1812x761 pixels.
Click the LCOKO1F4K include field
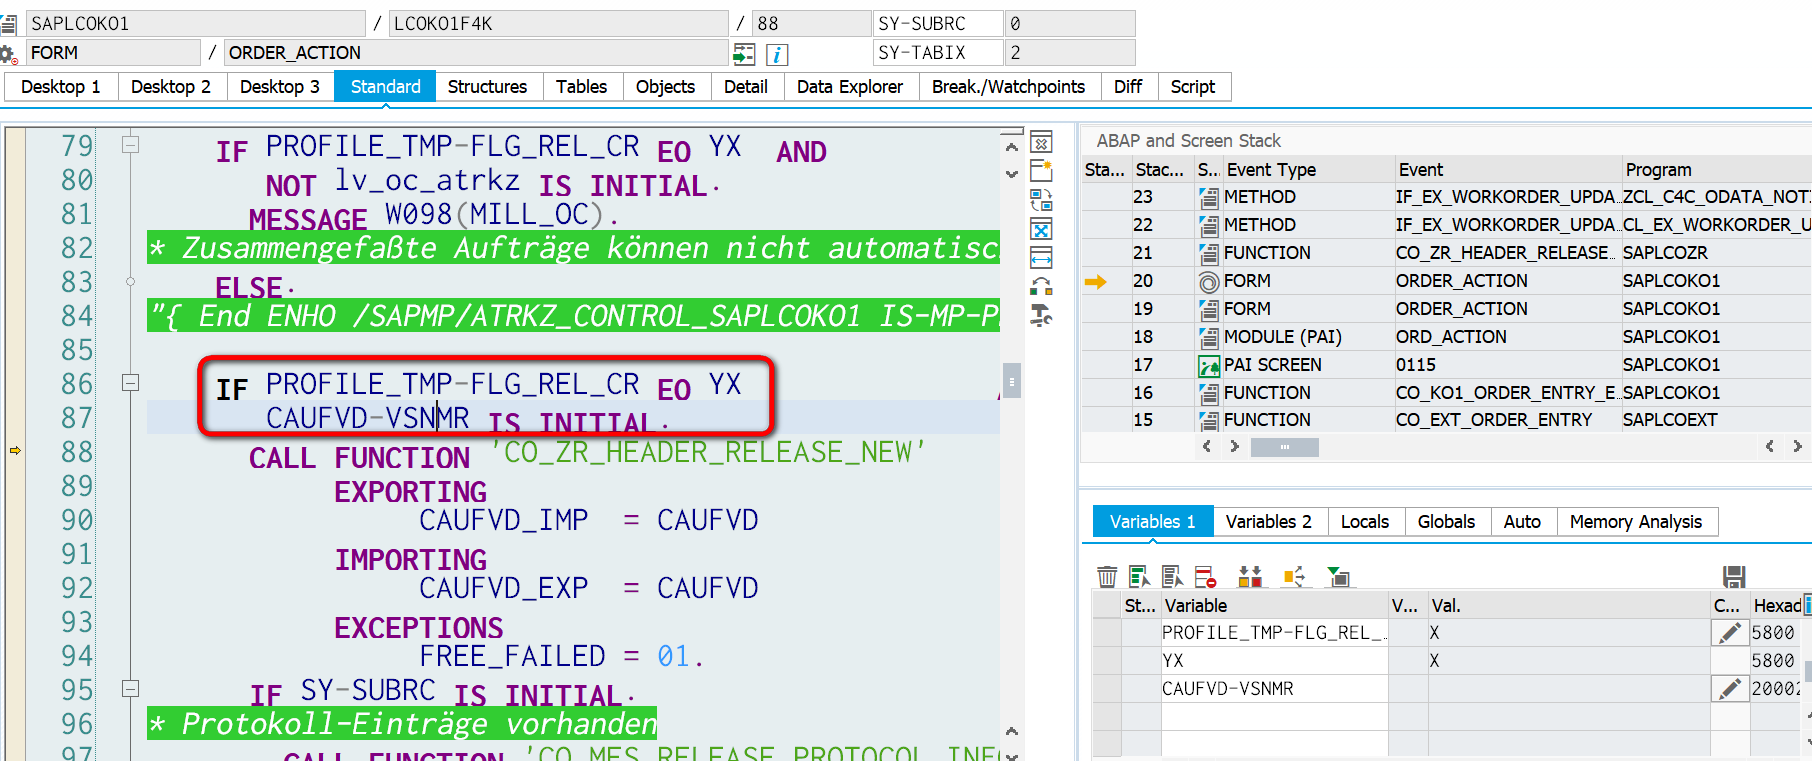pyautogui.click(x=558, y=24)
